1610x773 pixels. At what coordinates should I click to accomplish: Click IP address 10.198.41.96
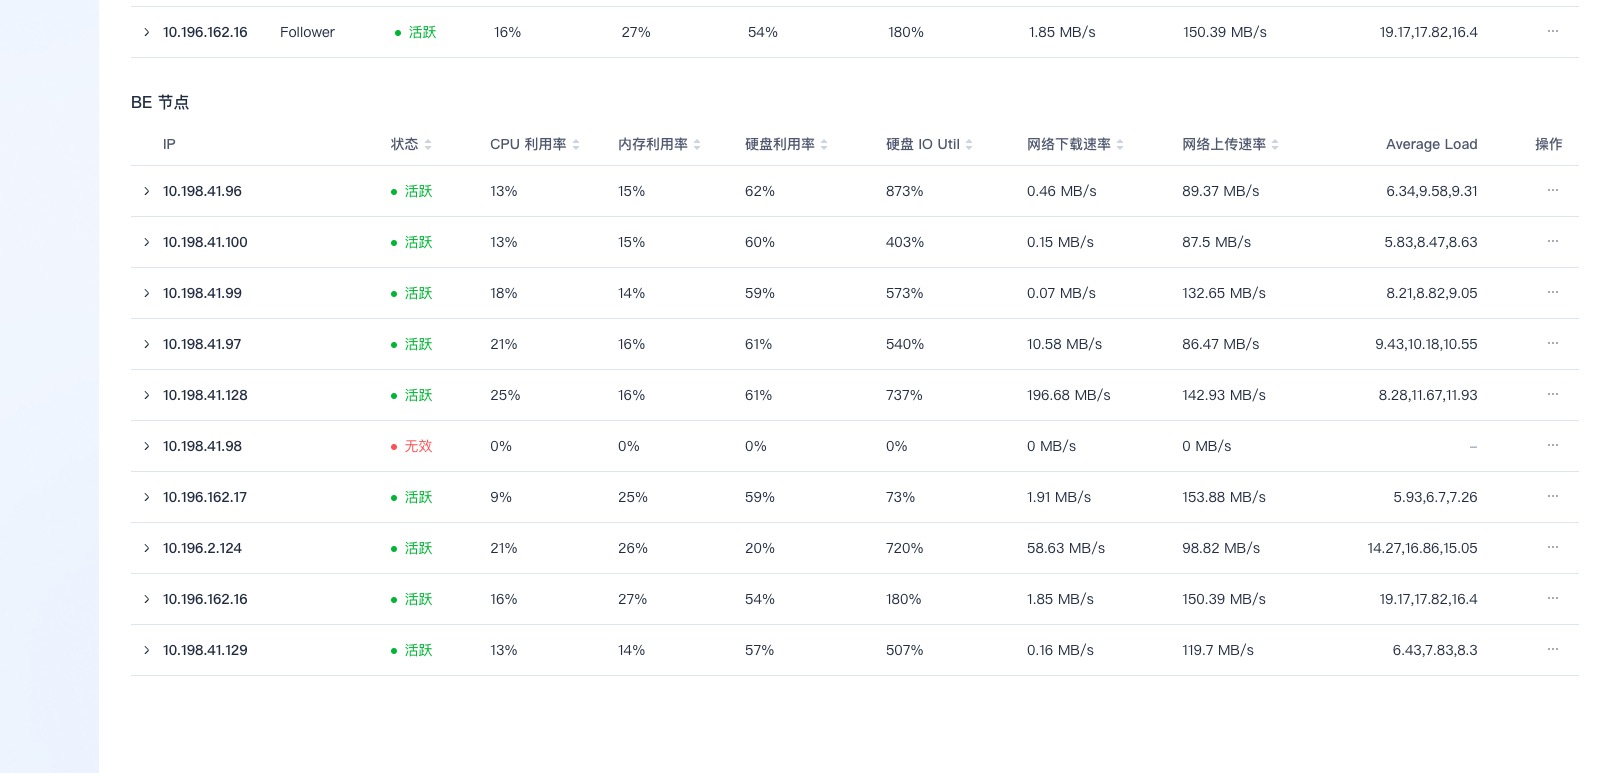pos(202,191)
